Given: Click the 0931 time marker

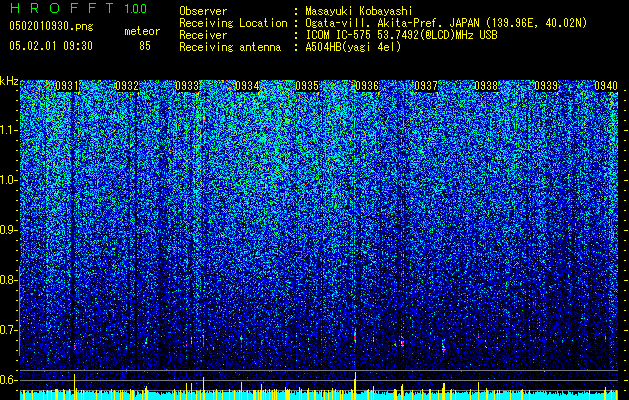Looking at the screenshot, I should (x=67, y=86).
